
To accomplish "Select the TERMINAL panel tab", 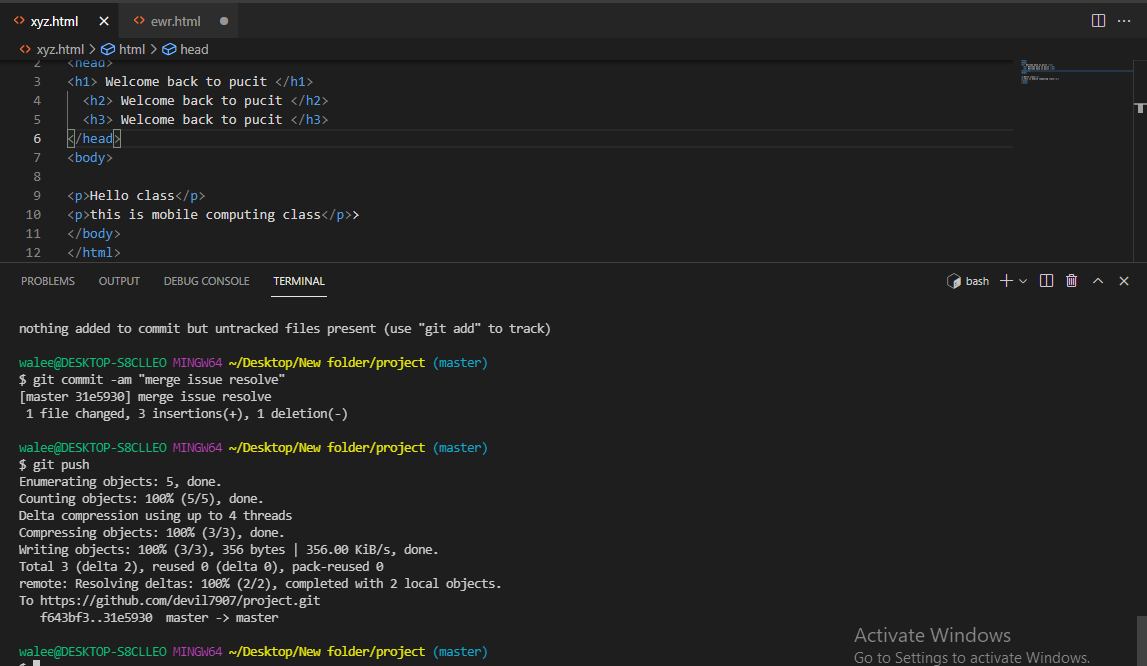I will coord(298,281).
